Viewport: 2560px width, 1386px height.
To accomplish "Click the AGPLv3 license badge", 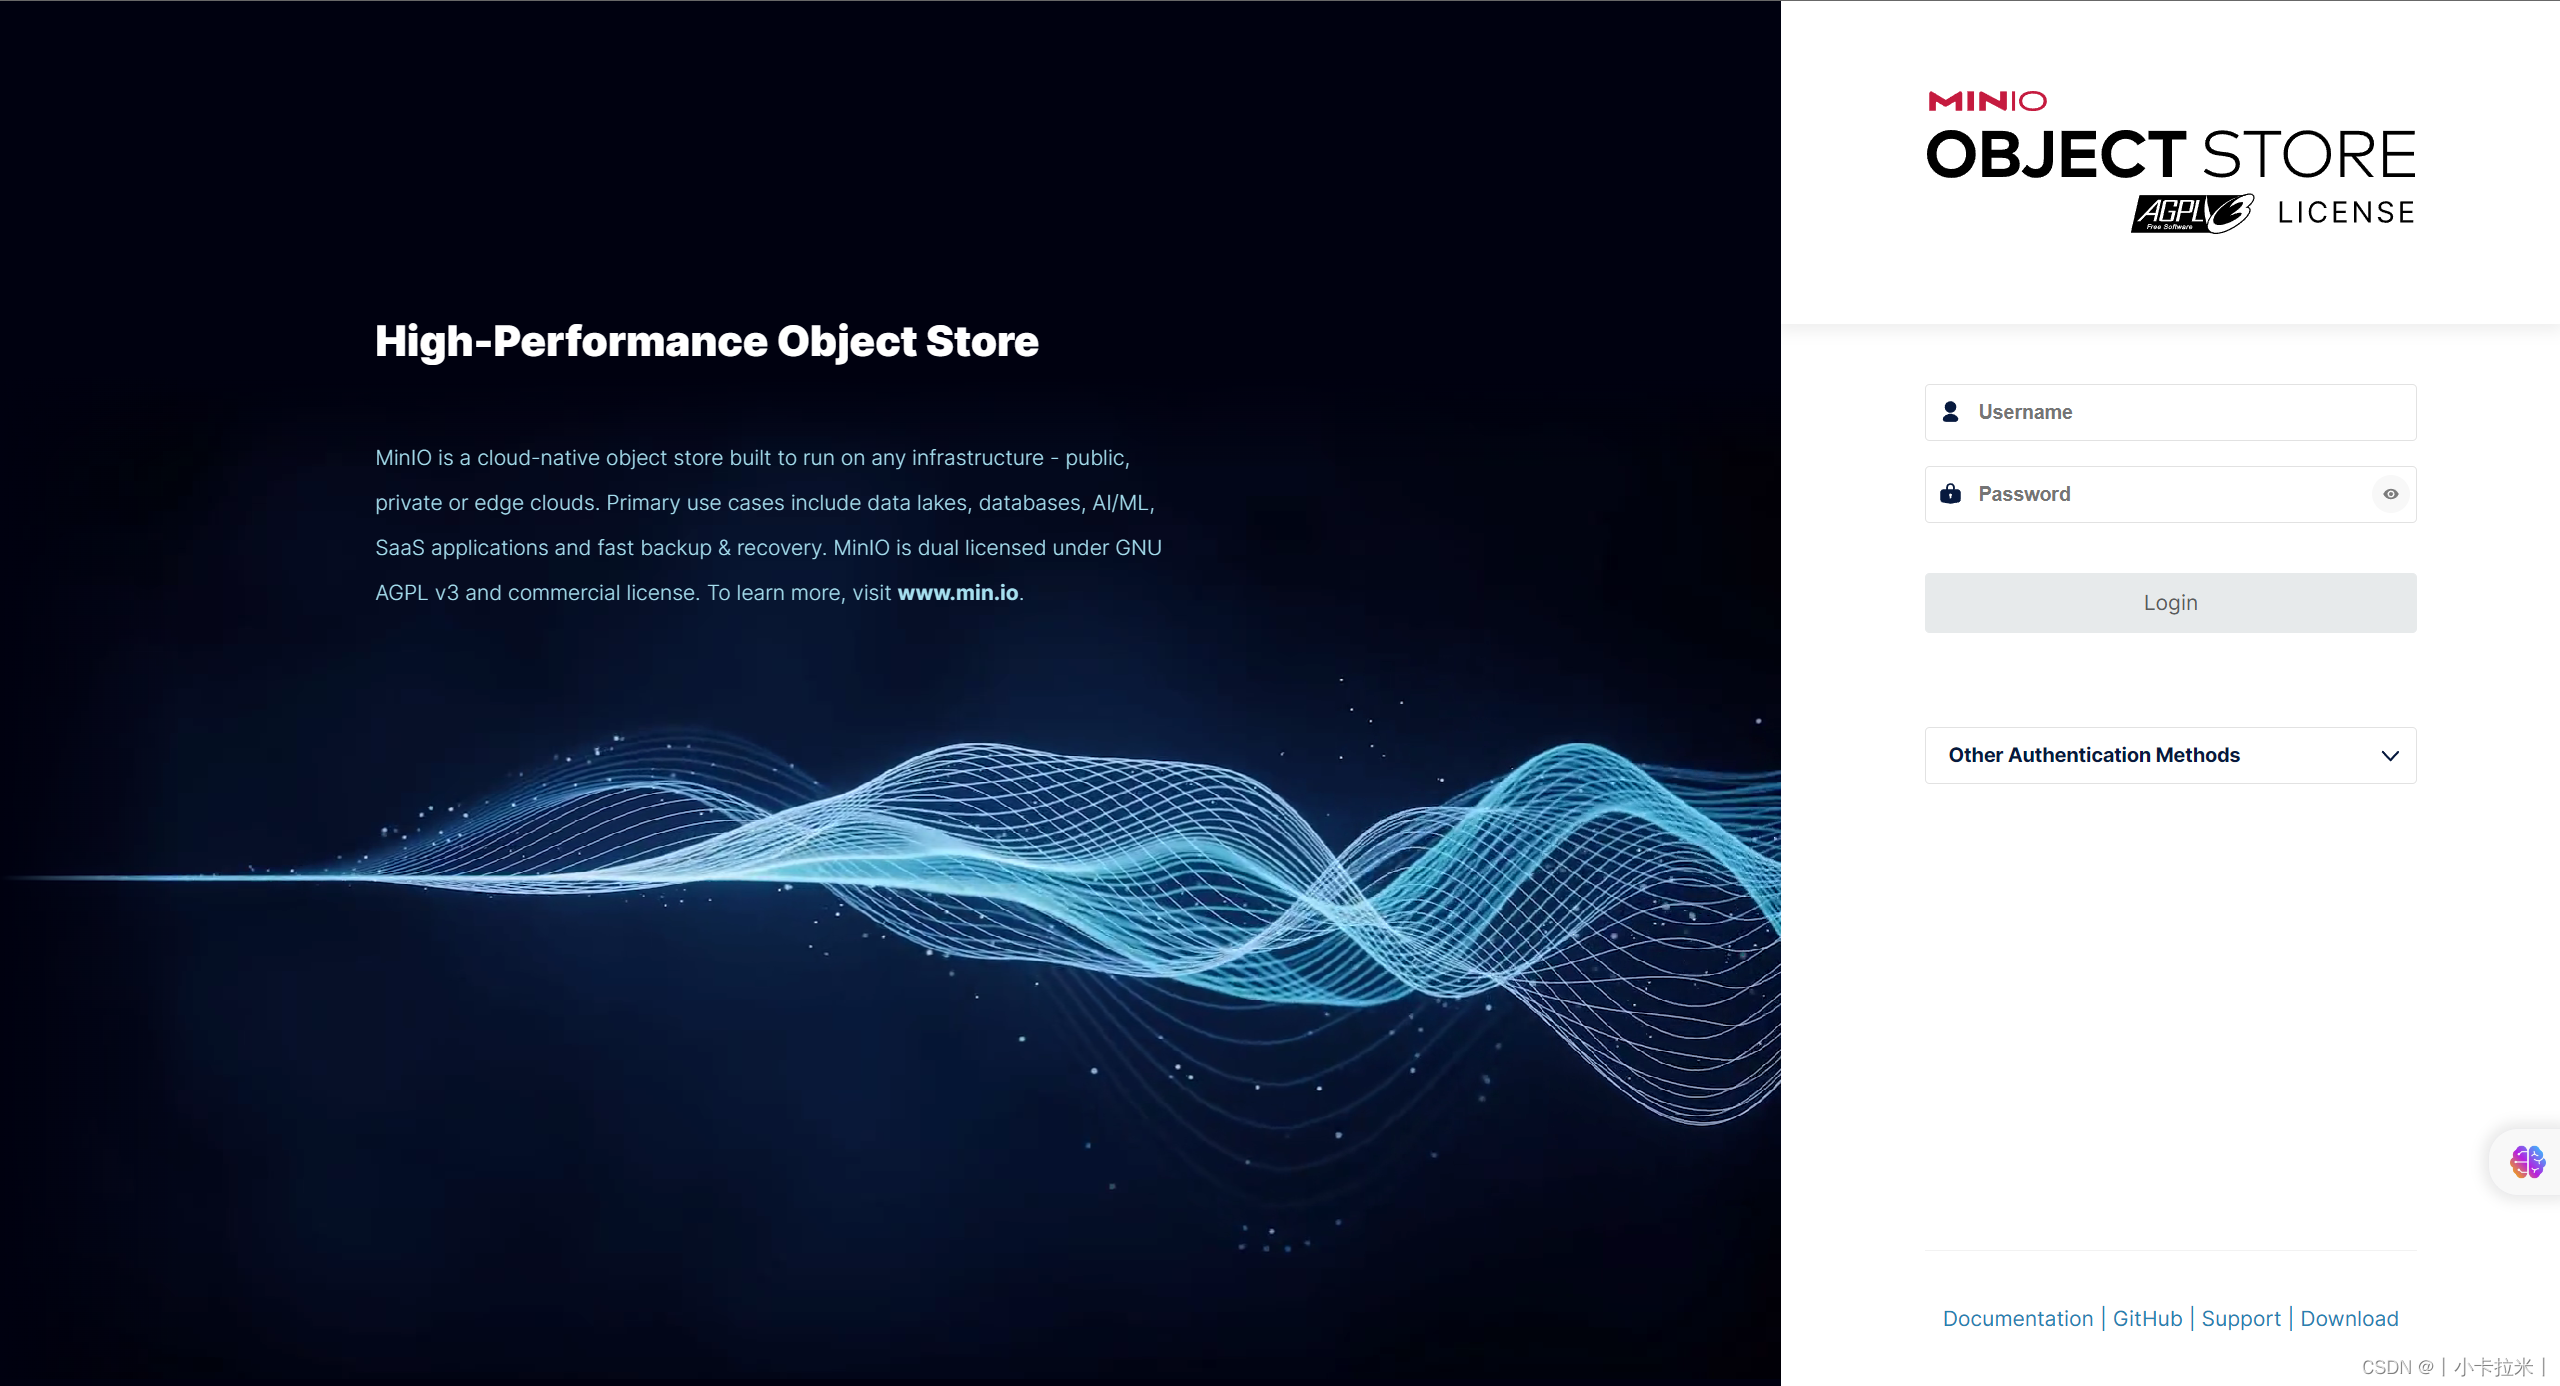I will (x=2192, y=213).
